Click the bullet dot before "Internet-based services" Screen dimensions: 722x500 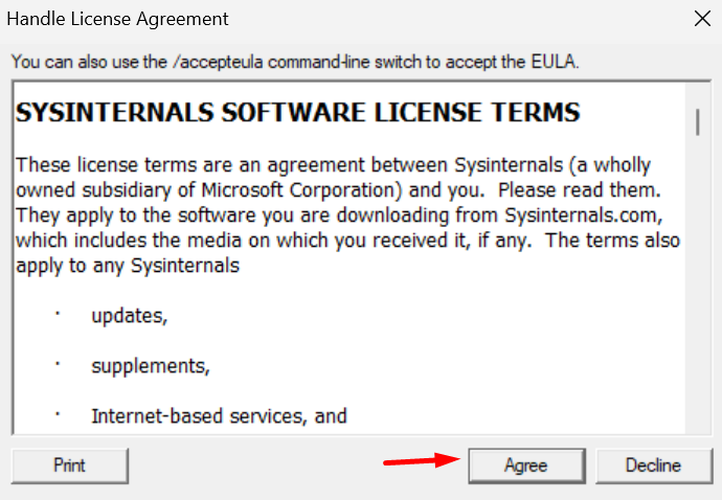[58, 414]
